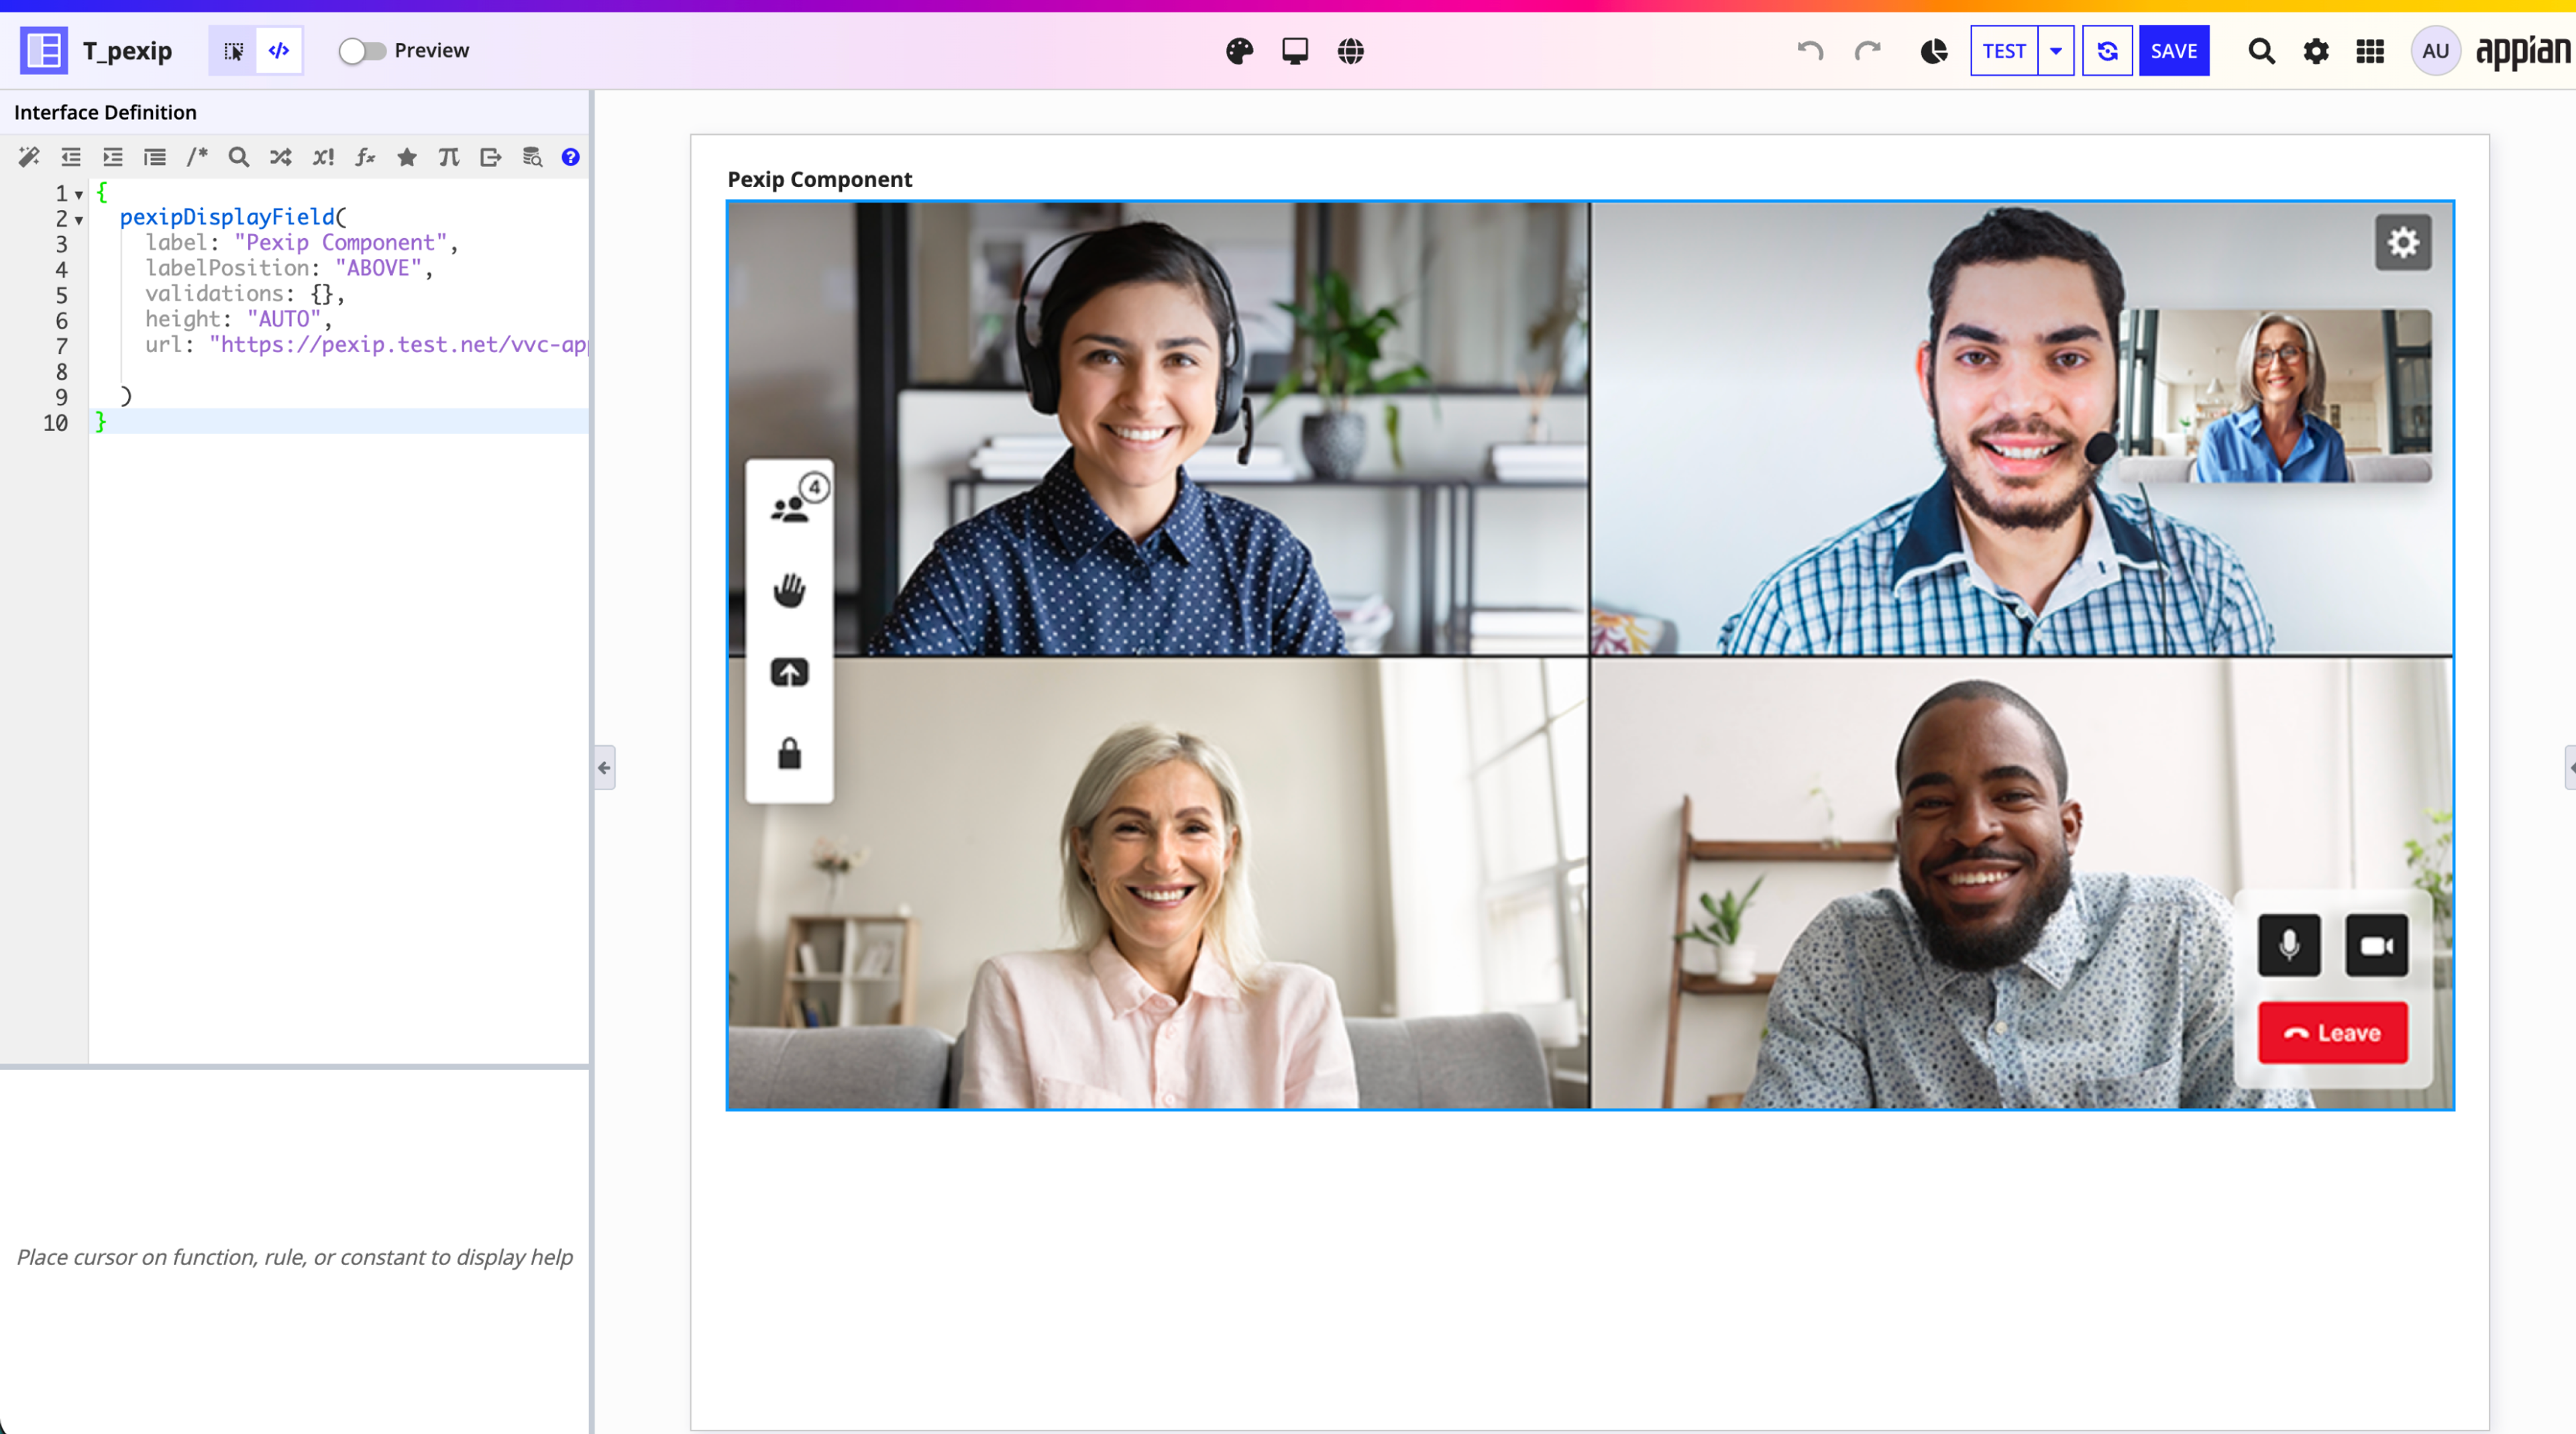The height and width of the screenshot is (1434, 2576).
Task: Open expression editor help question mark
Action: [571, 157]
